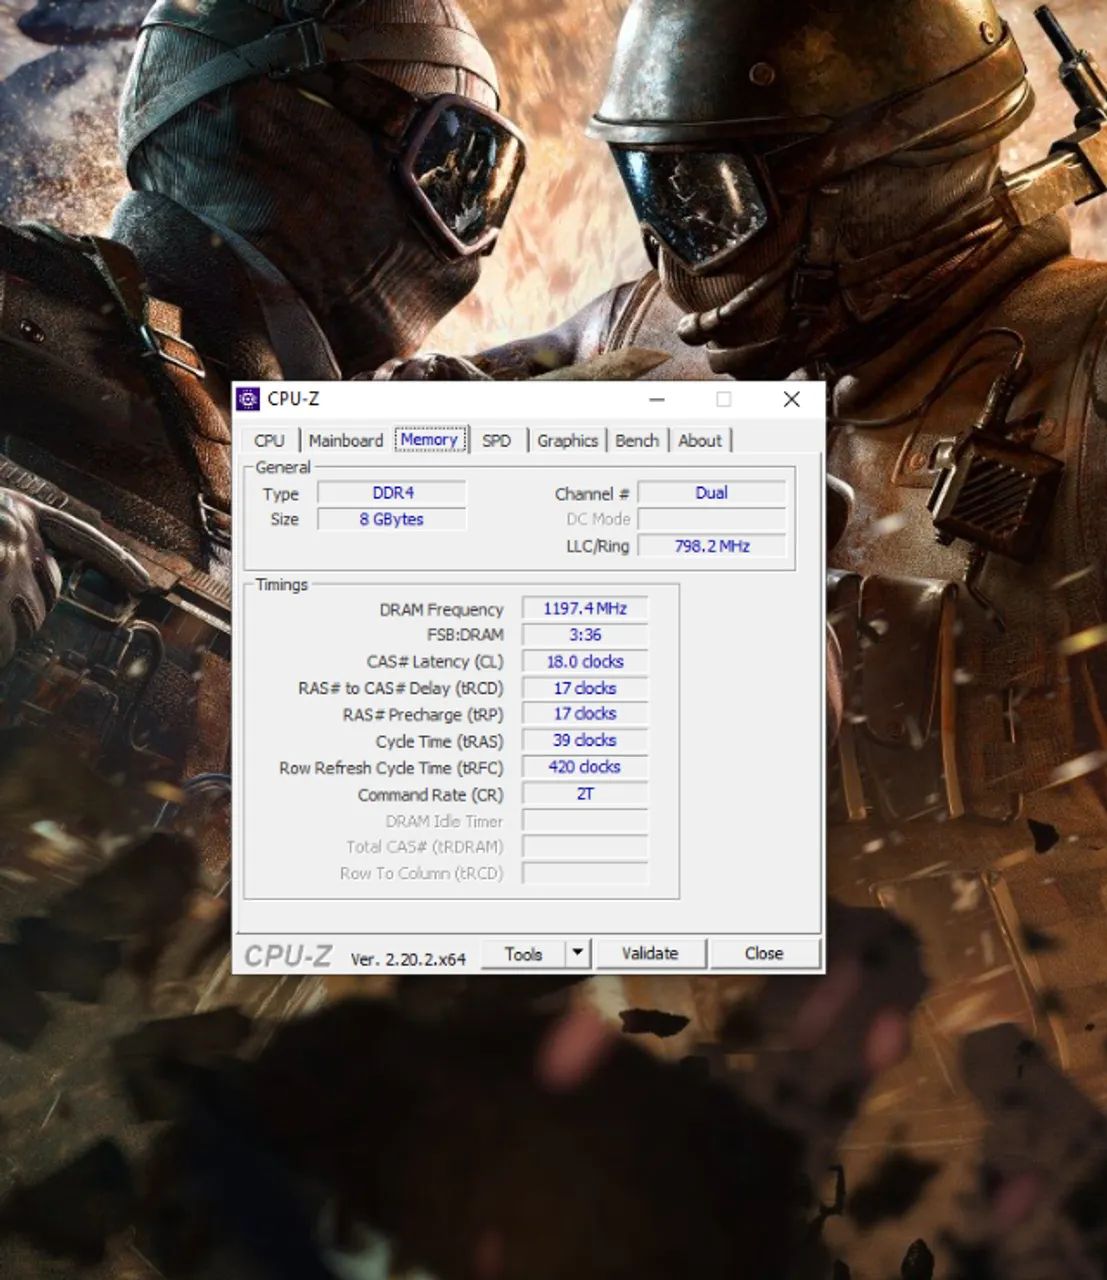Expand the Tools dropdown arrow
The width and height of the screenshot is (1107, 1280).
click(x=578, y=954)
